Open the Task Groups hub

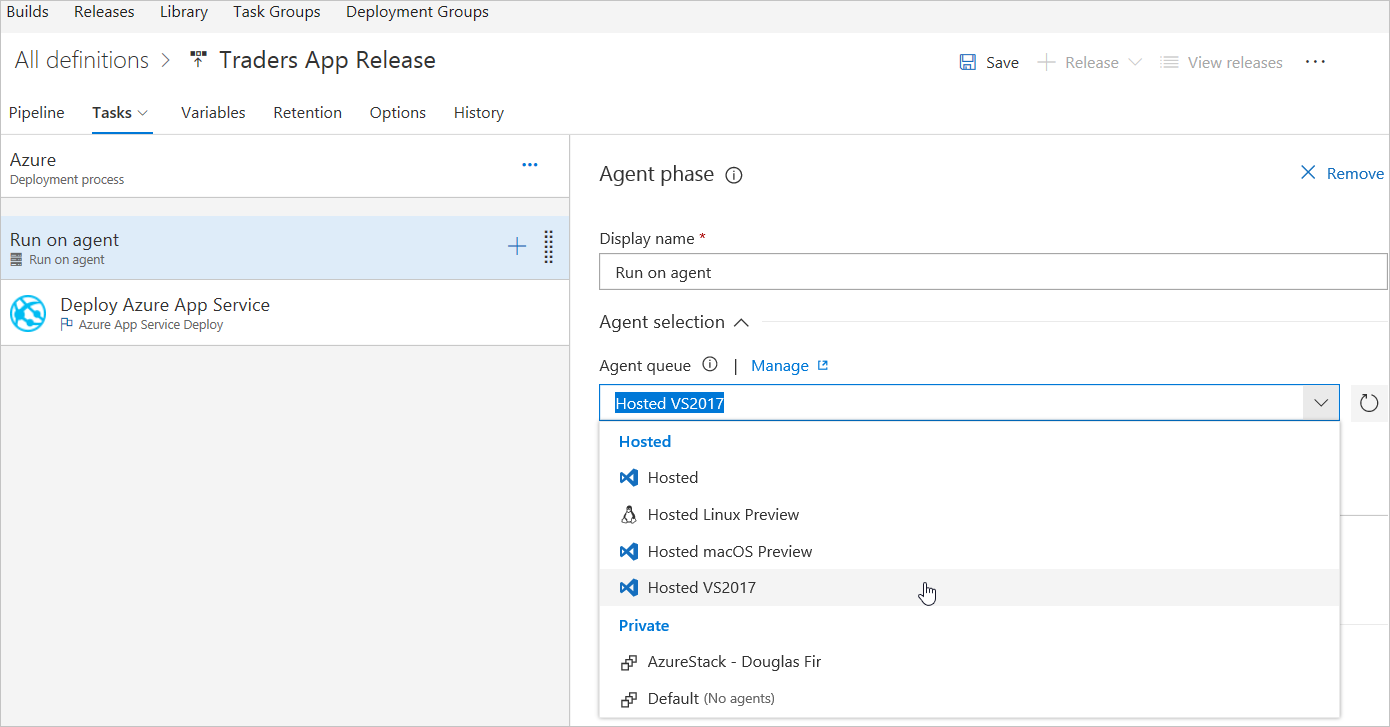click(x=277, y=12)
